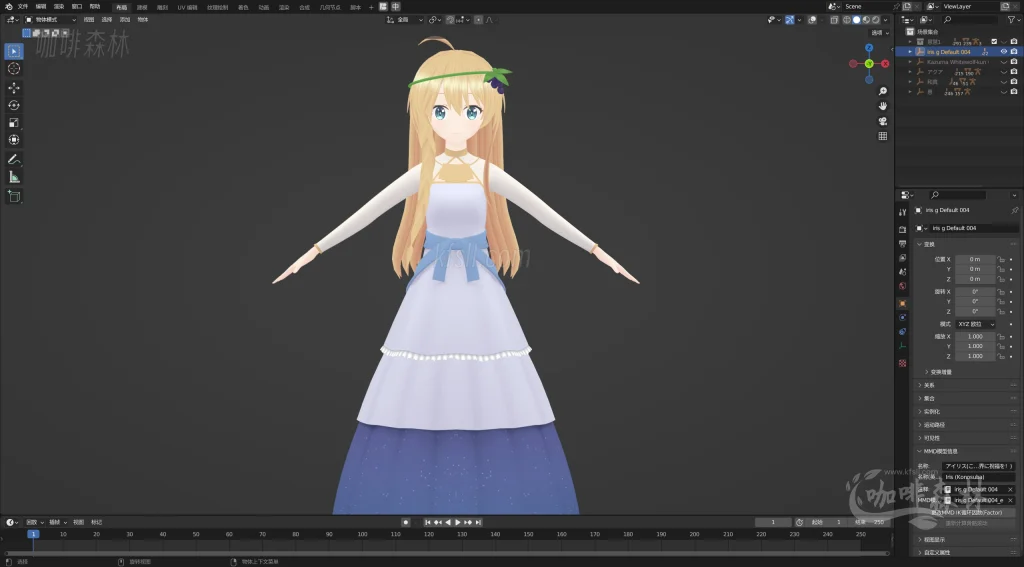Toggle the first outliner collection exclude checkbox
The height and width of the screenshot is (567, 1024).
pos(994,41)
